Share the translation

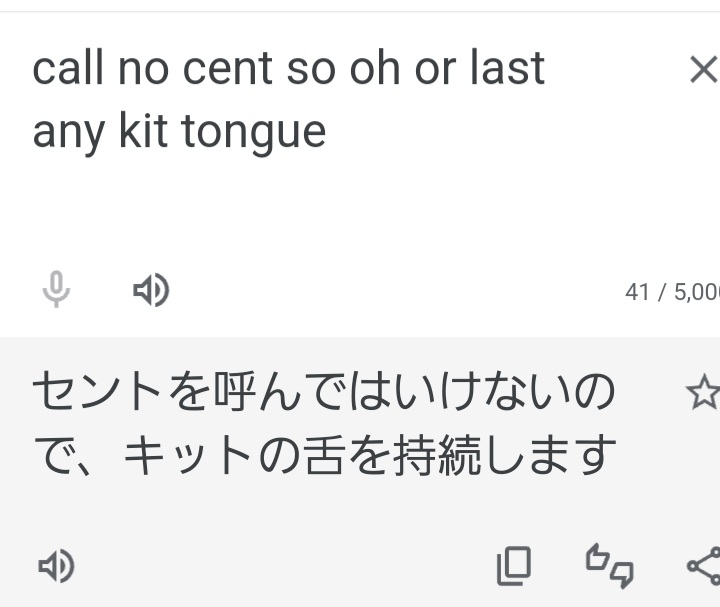pos(703,566)
